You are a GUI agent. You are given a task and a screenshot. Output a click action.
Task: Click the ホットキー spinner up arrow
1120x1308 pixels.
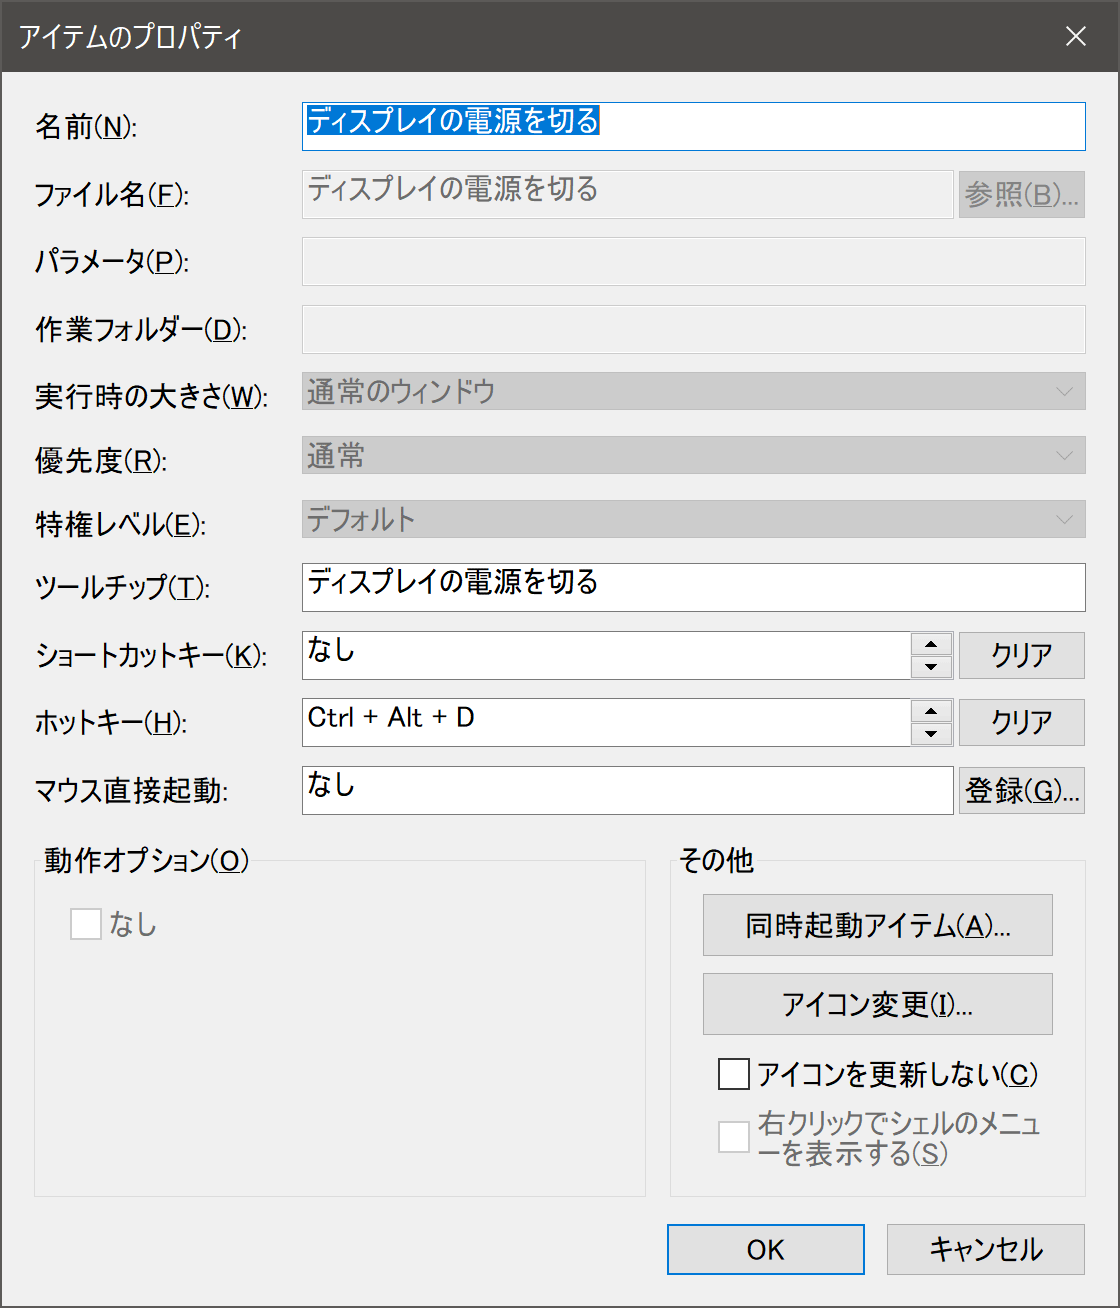coord(931,711)
